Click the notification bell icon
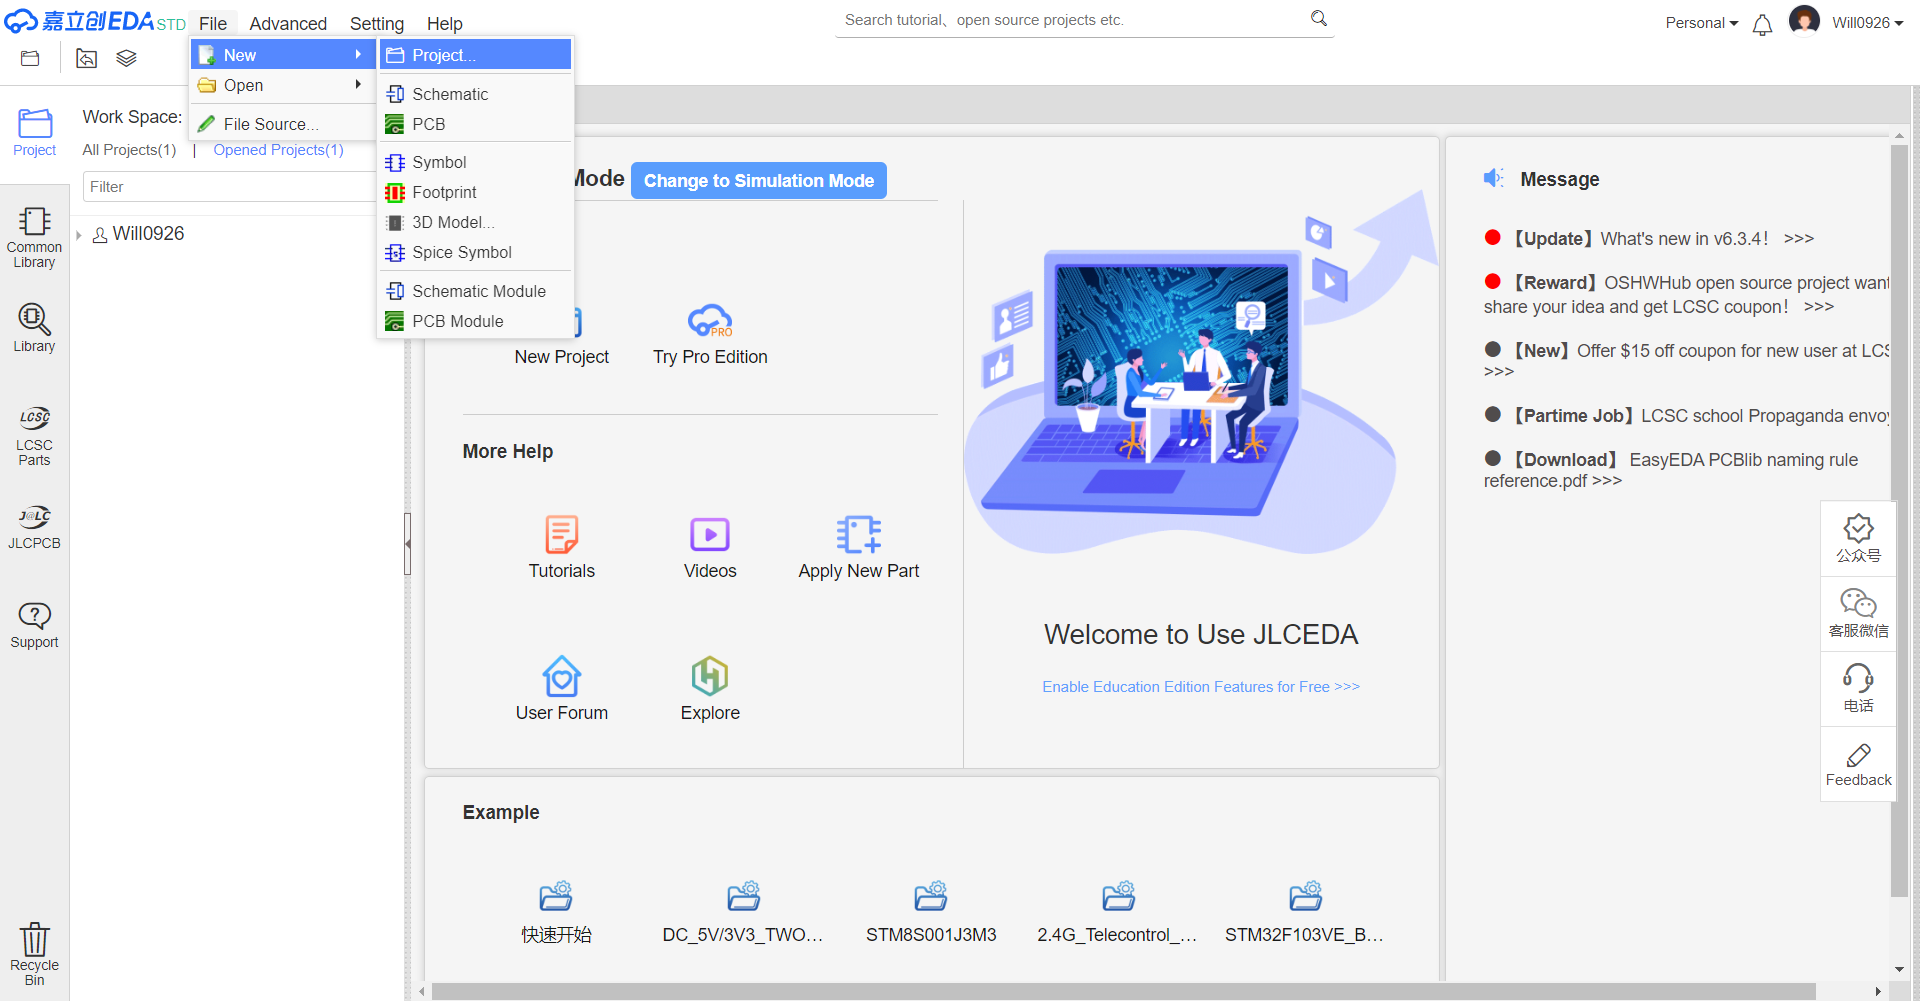 coord(1762,25)
